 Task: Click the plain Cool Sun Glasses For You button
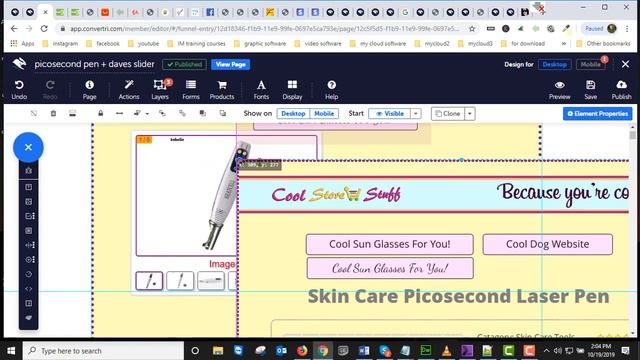click(x=390, y=244)
